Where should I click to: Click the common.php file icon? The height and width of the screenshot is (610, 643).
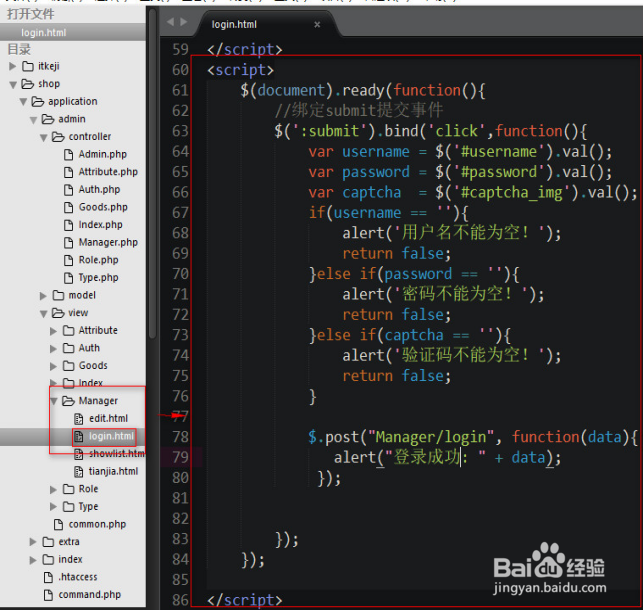click(x=59, y=524)
